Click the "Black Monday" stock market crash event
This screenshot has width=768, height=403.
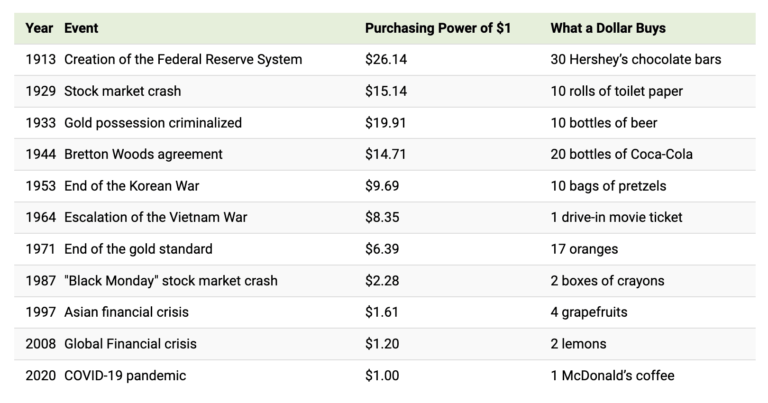click(x=170, y=281)
